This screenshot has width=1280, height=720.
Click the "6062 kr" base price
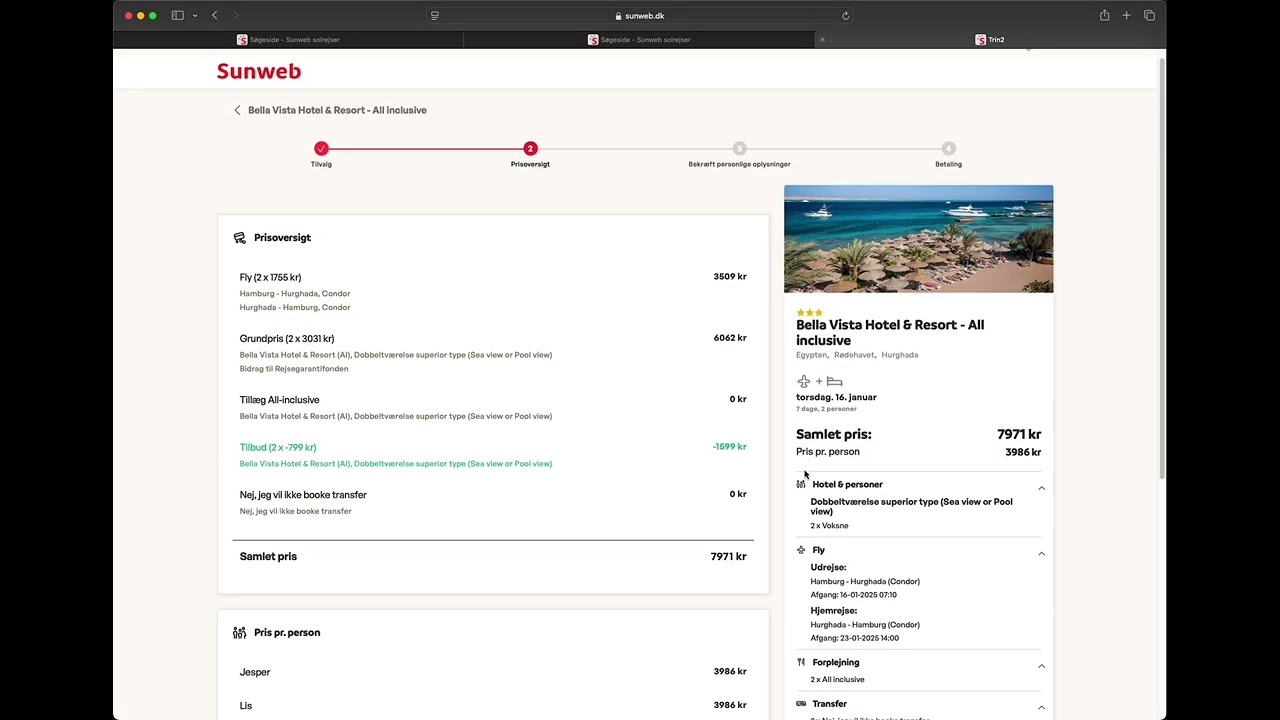[x=730, y=338]
